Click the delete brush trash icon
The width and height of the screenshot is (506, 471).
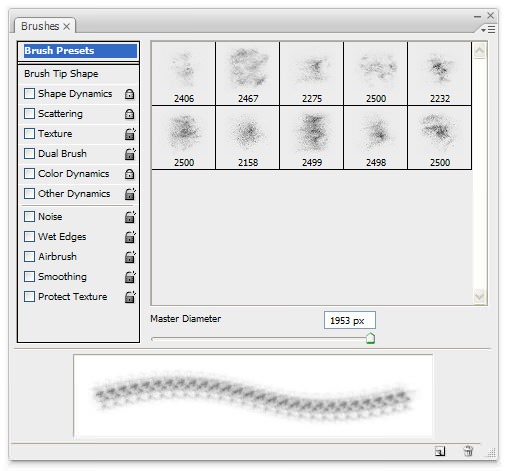tap(468, 451)
